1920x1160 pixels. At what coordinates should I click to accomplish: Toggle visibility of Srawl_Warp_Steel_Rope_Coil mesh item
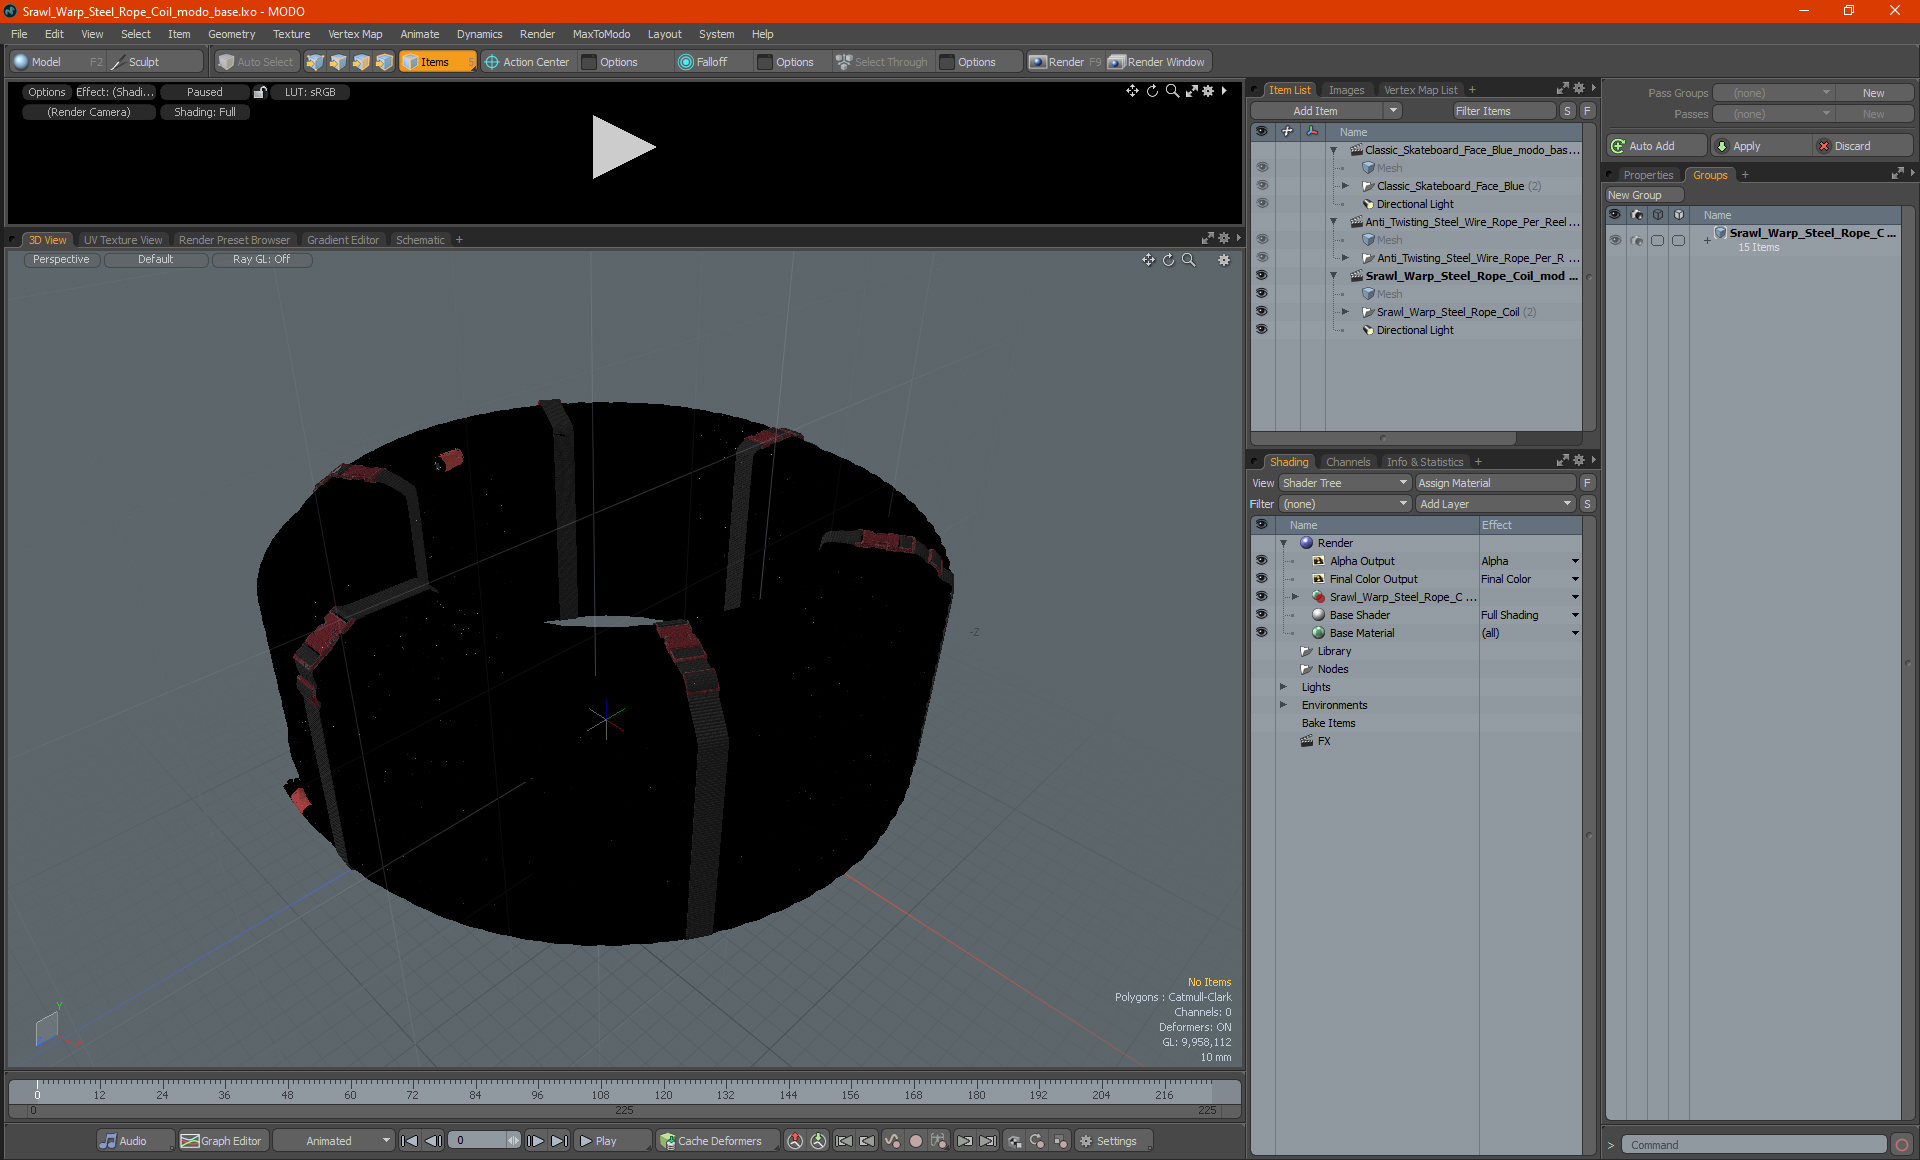coord(1261,312)
